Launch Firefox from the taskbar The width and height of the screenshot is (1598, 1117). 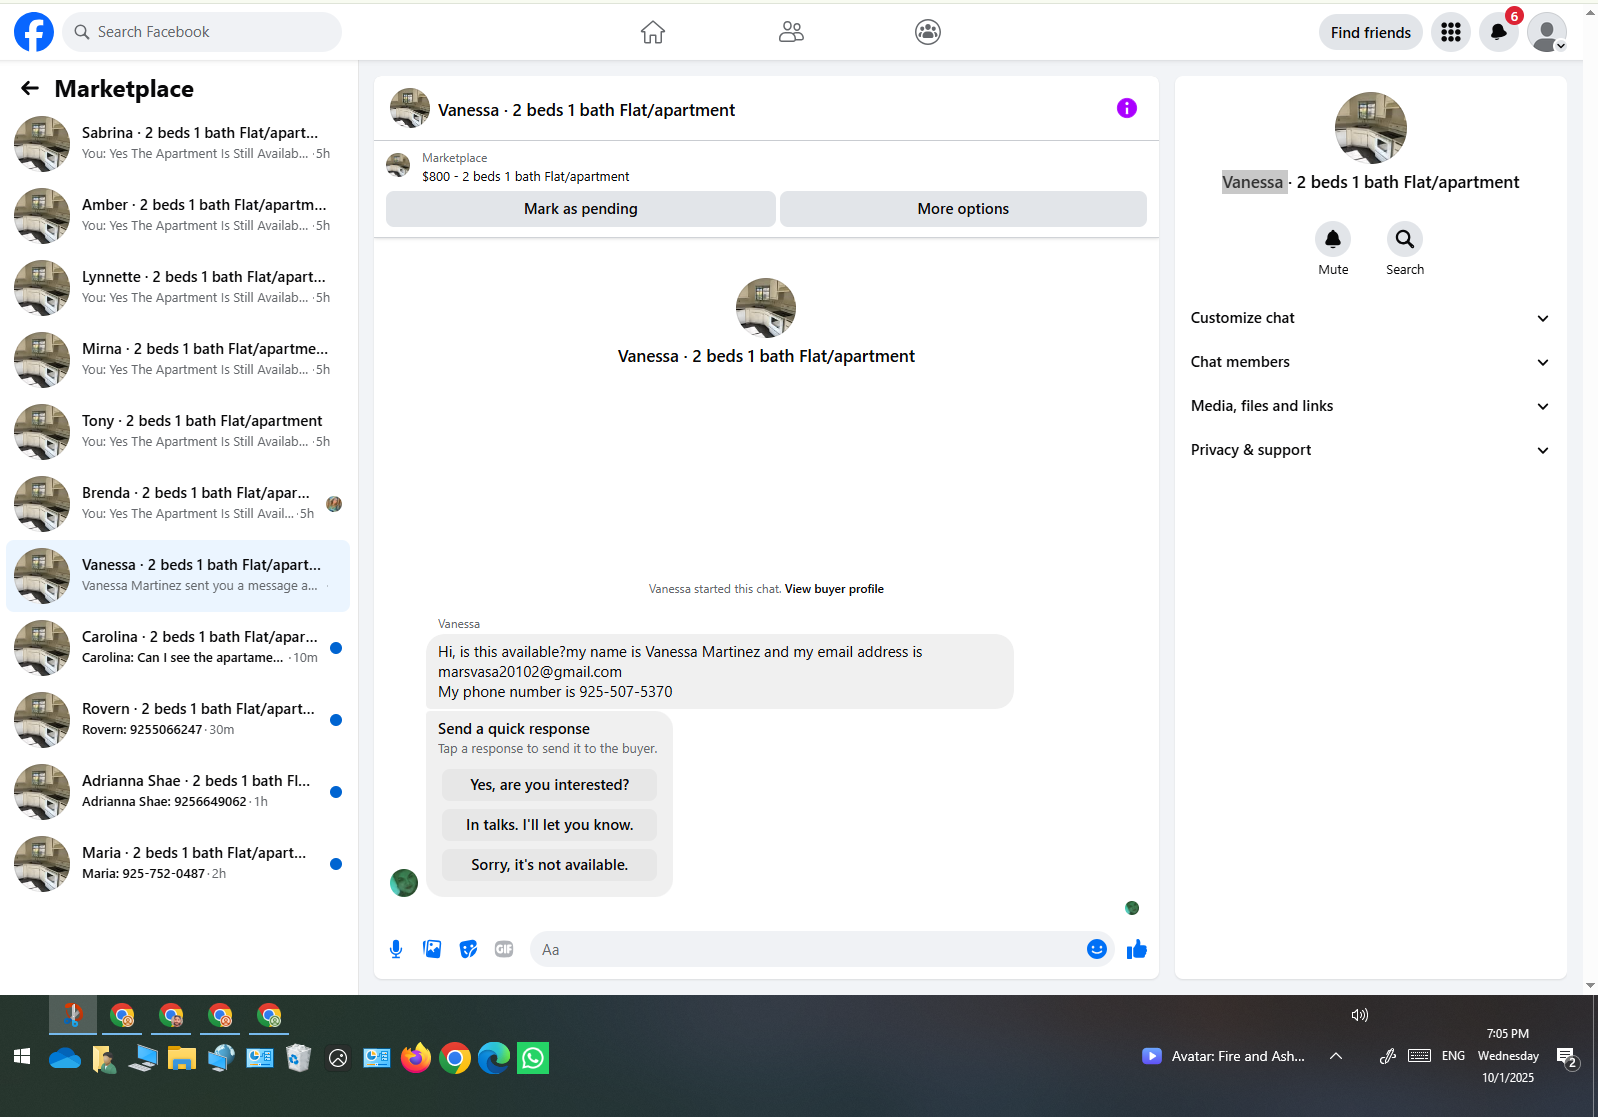(x=416, y=1058)
